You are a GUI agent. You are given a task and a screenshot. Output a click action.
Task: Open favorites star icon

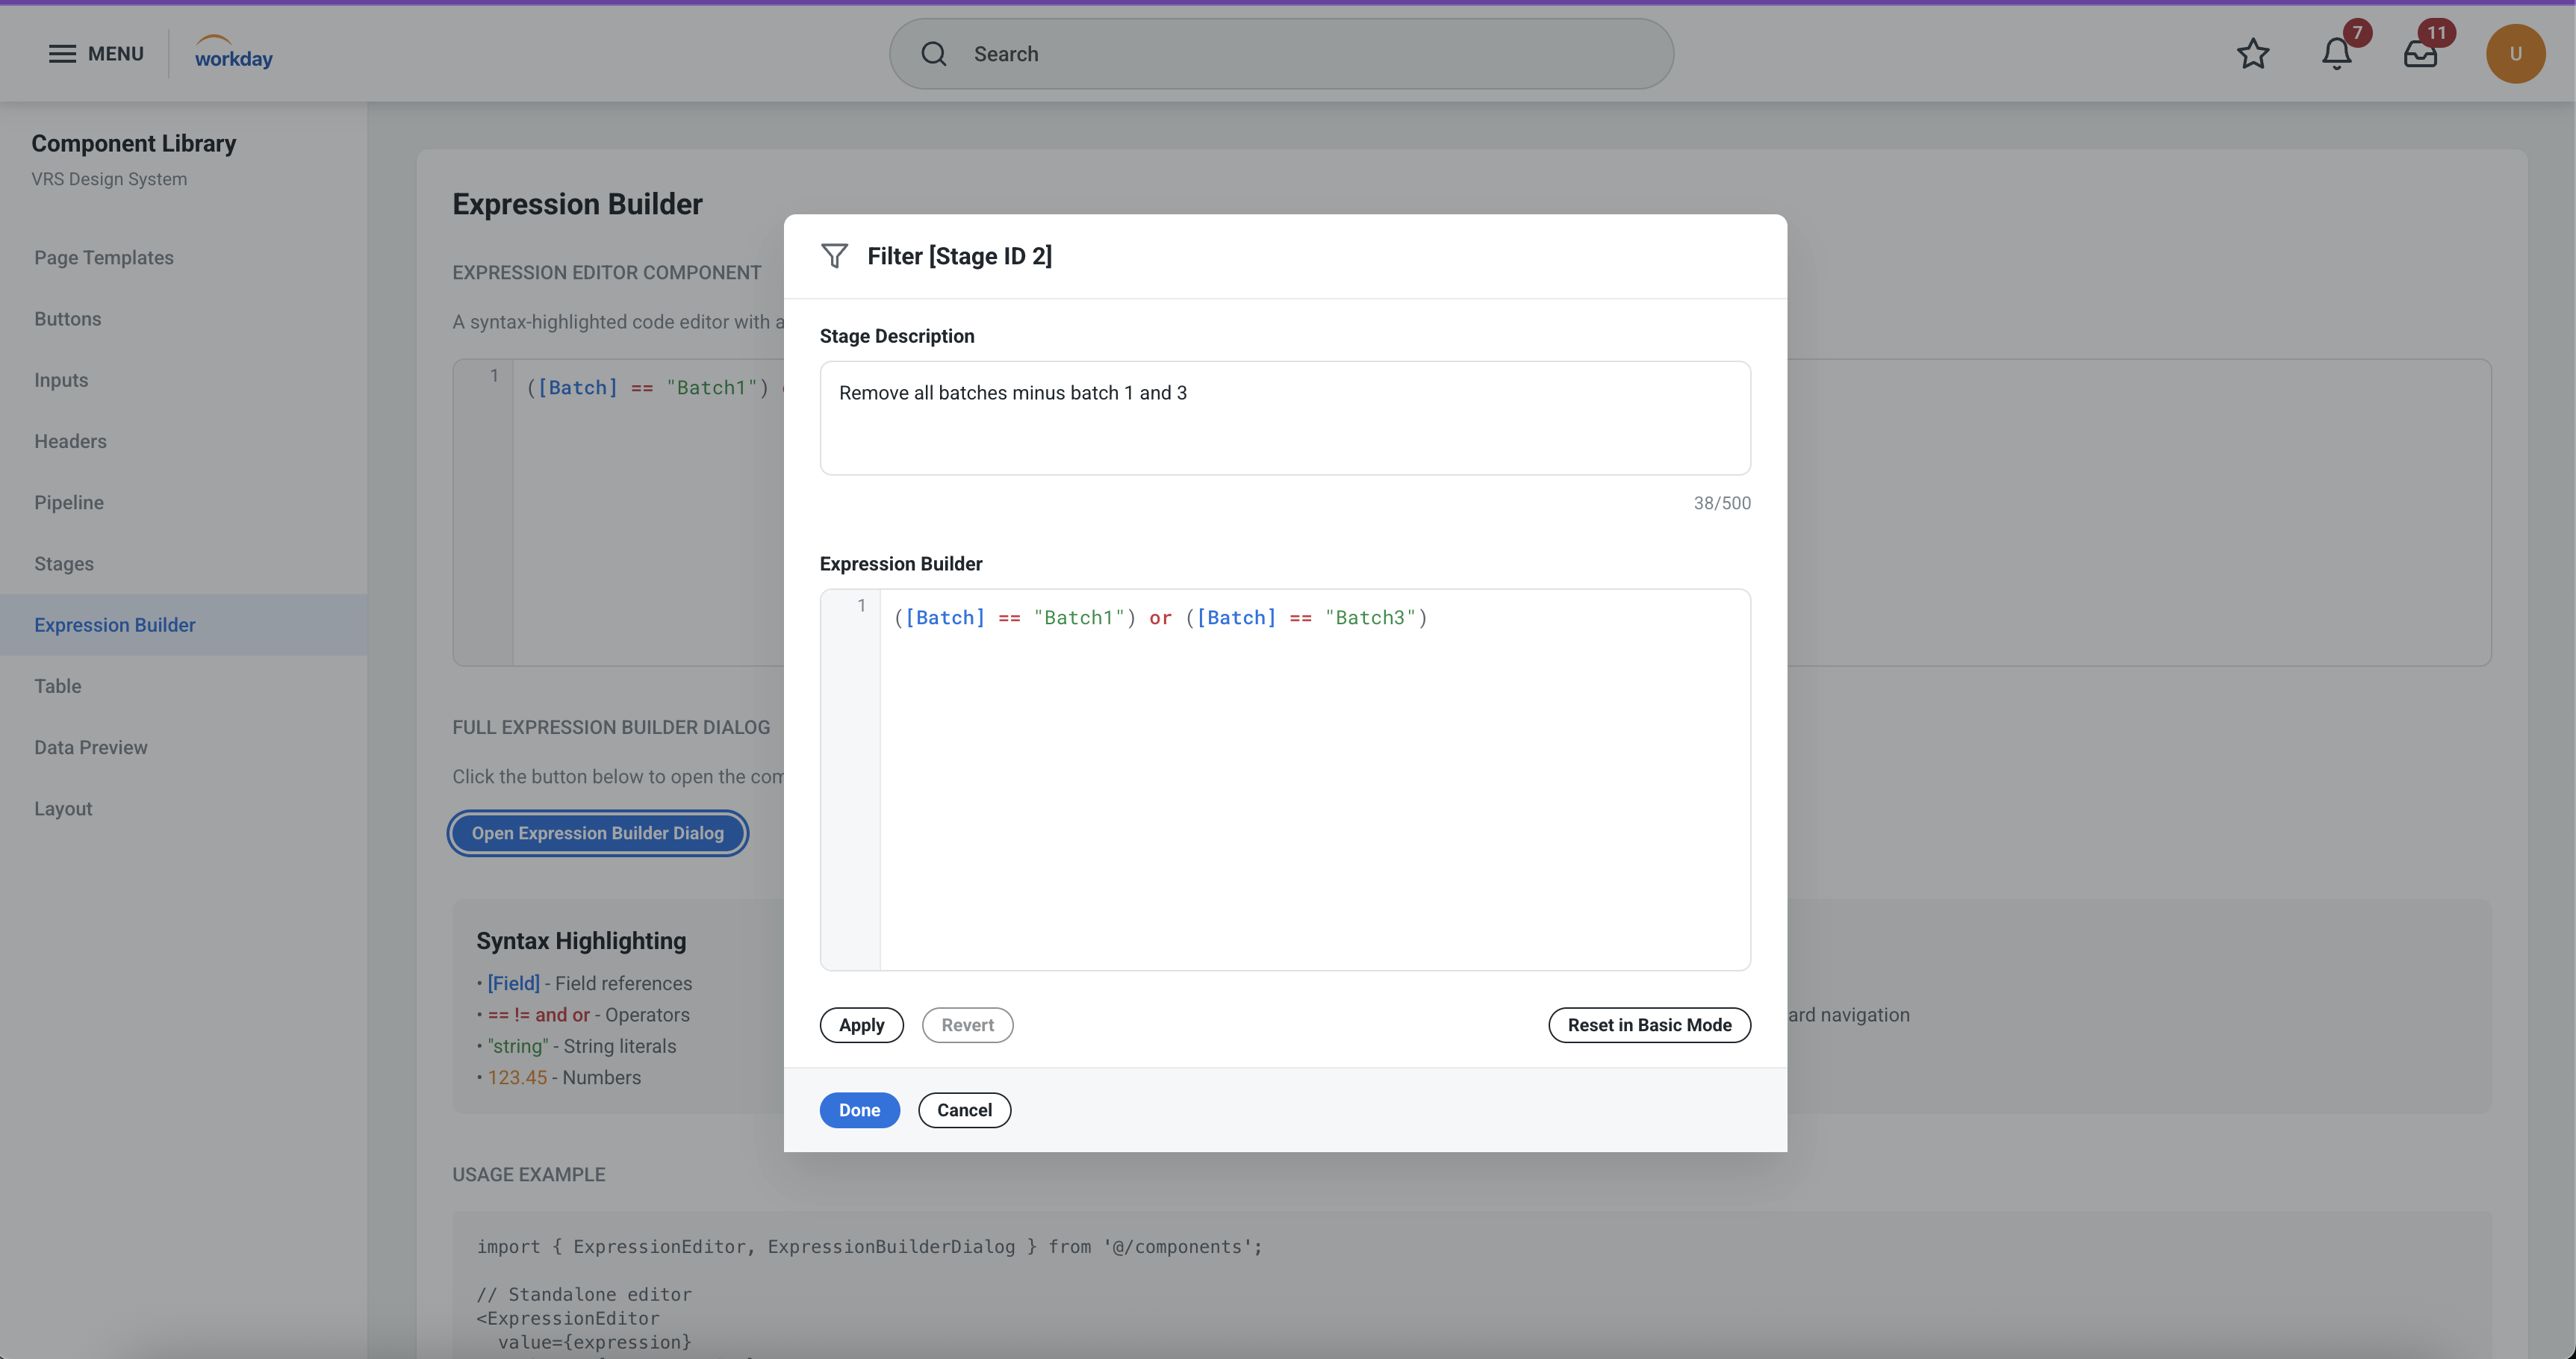[x=2252, y=54]
